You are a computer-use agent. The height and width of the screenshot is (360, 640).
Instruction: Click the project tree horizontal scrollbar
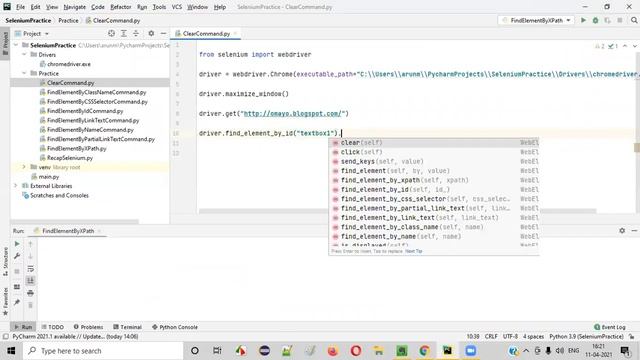click(x=74, y=222)
